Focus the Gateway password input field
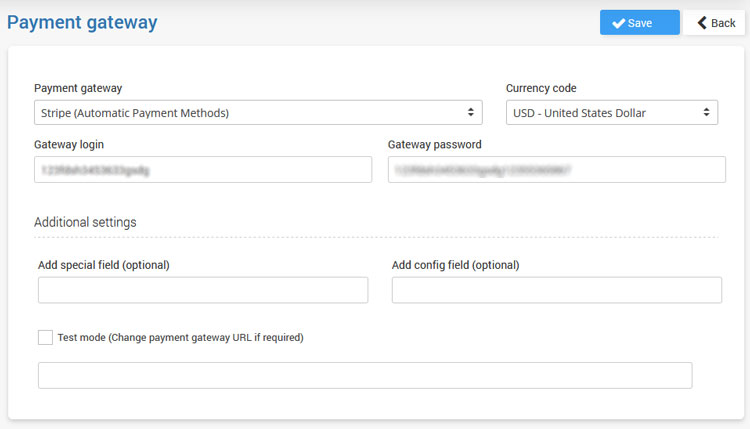Viewport: 750px width, 429px height. [x=556, y=170]
